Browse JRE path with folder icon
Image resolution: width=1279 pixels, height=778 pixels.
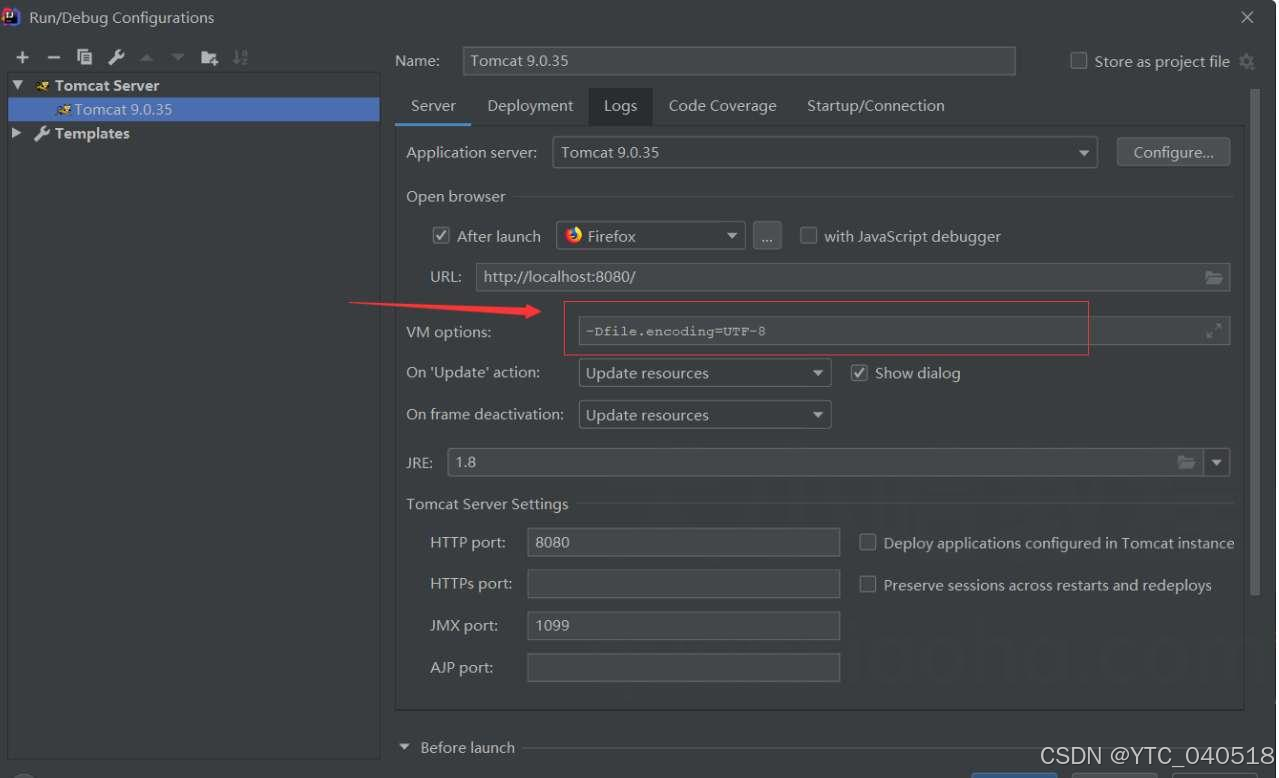click(x=1187, y=462)
